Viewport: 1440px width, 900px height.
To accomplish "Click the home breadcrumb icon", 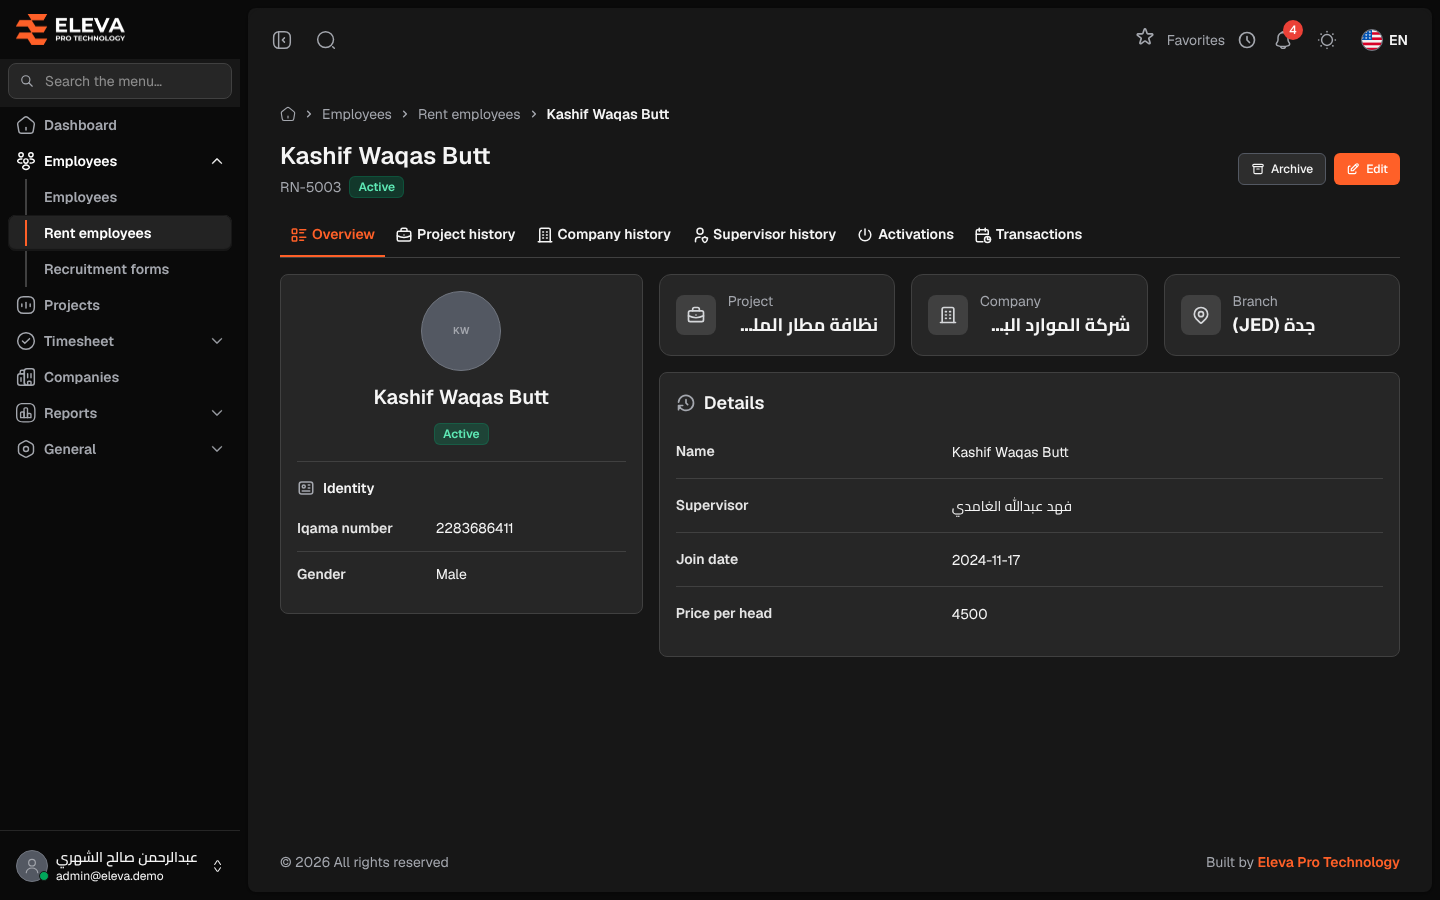I will (x=288, y=114).
